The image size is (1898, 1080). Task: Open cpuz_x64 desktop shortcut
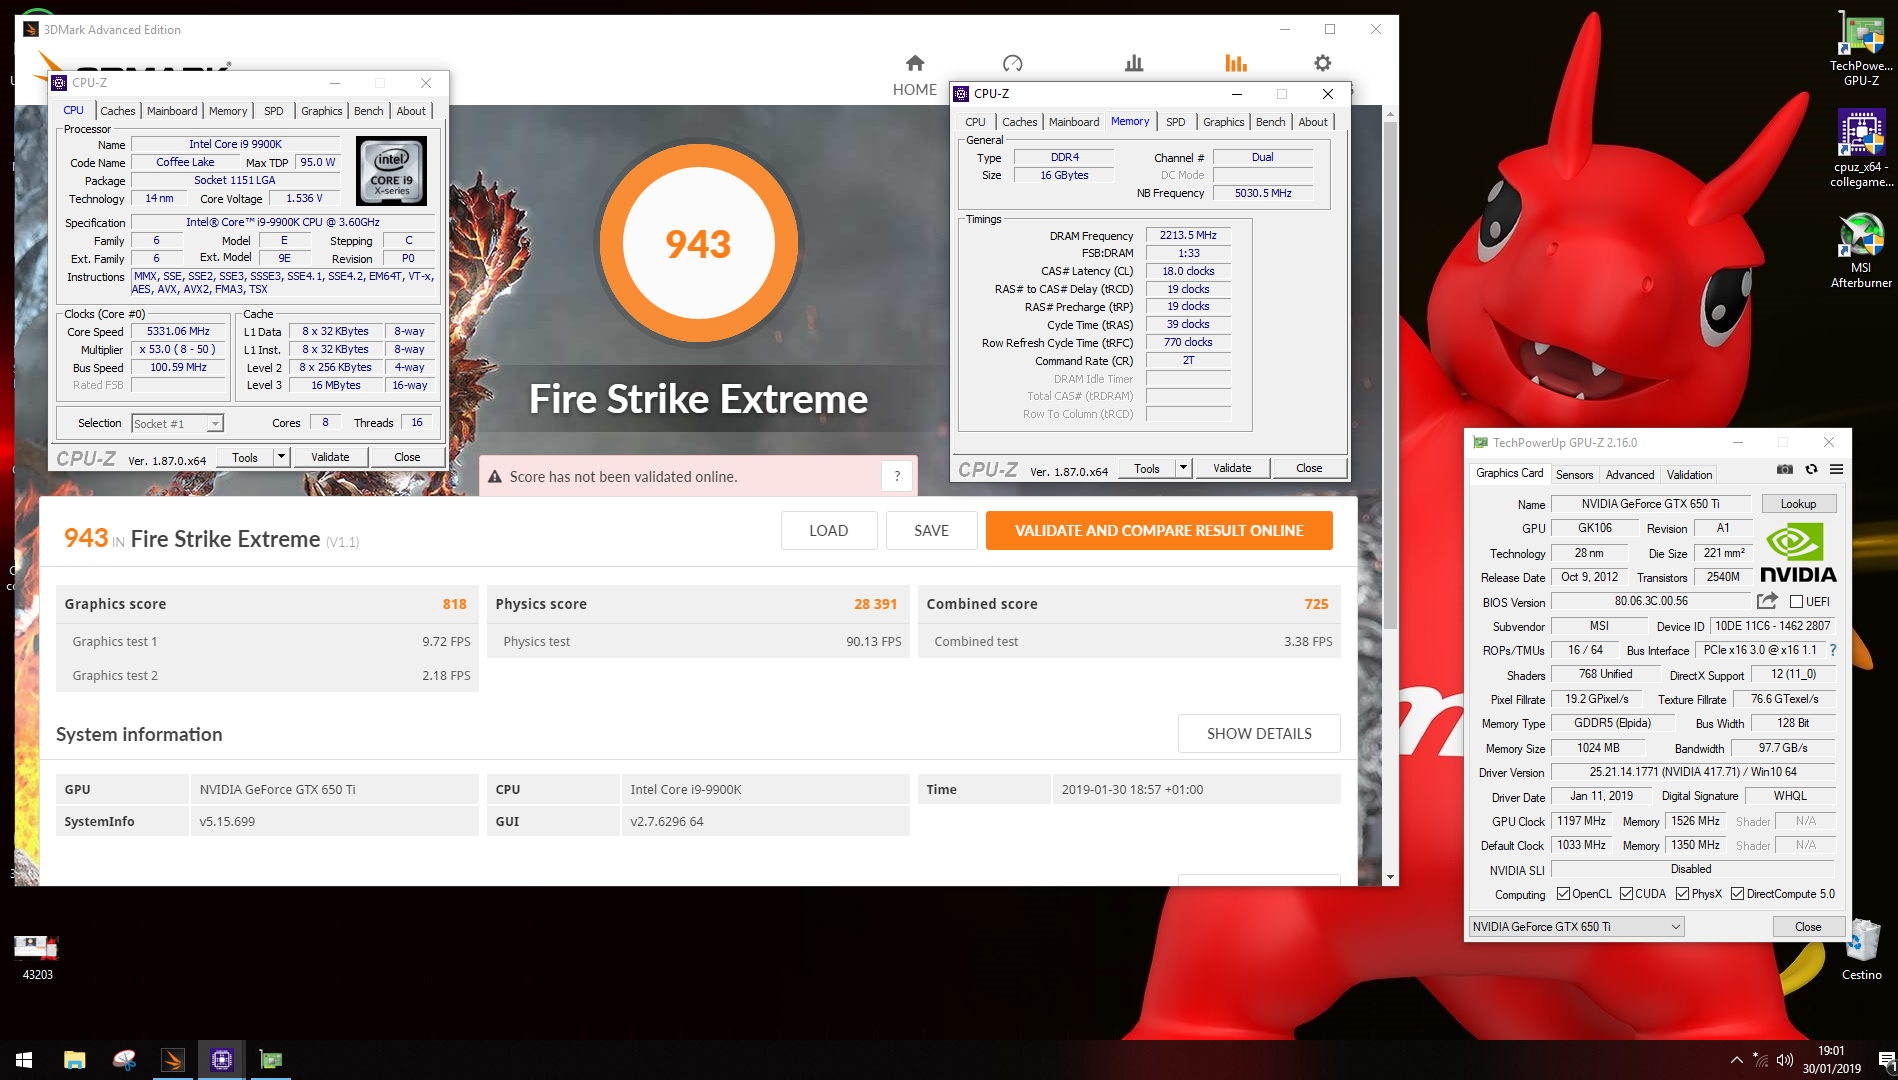(x=1861, y=148)
